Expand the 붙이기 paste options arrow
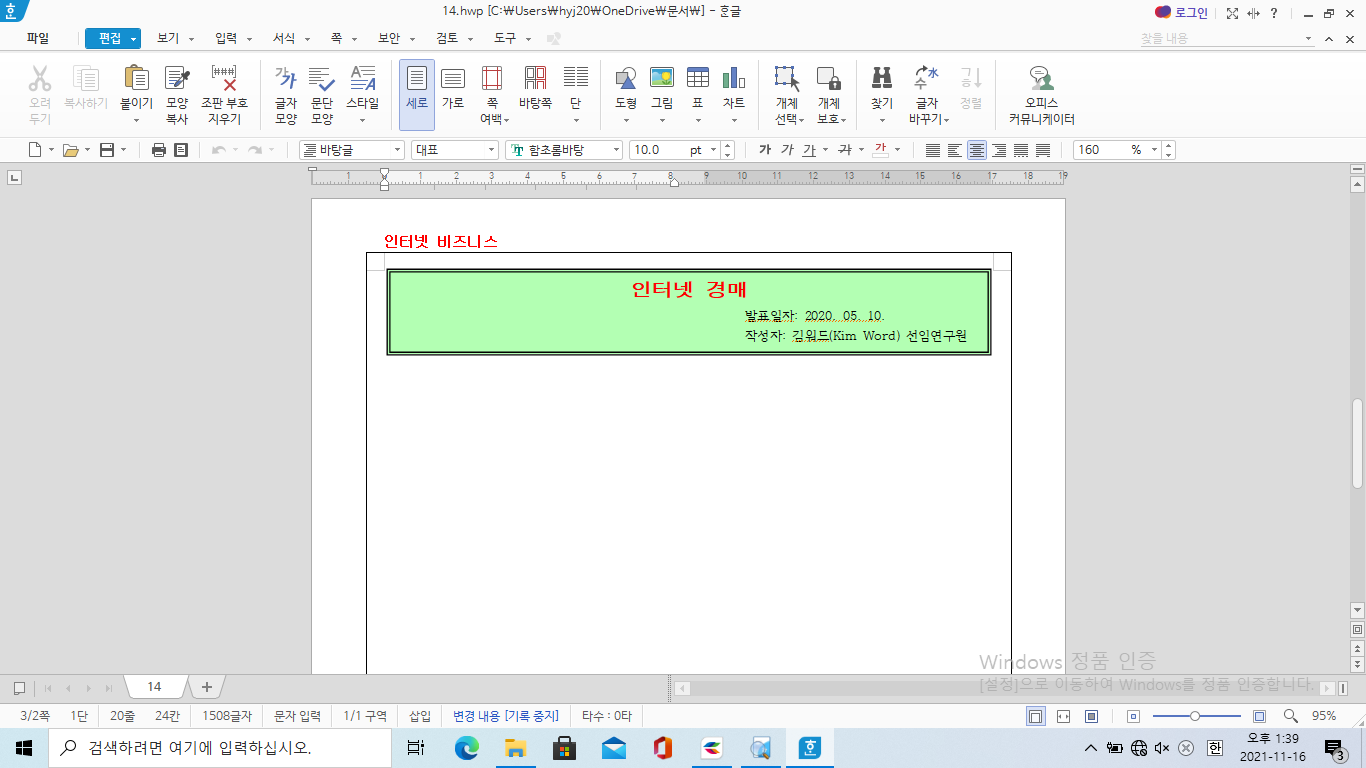Image resolution: width=1366 pixels, height=768 pixels. click(x=136, y=121)
